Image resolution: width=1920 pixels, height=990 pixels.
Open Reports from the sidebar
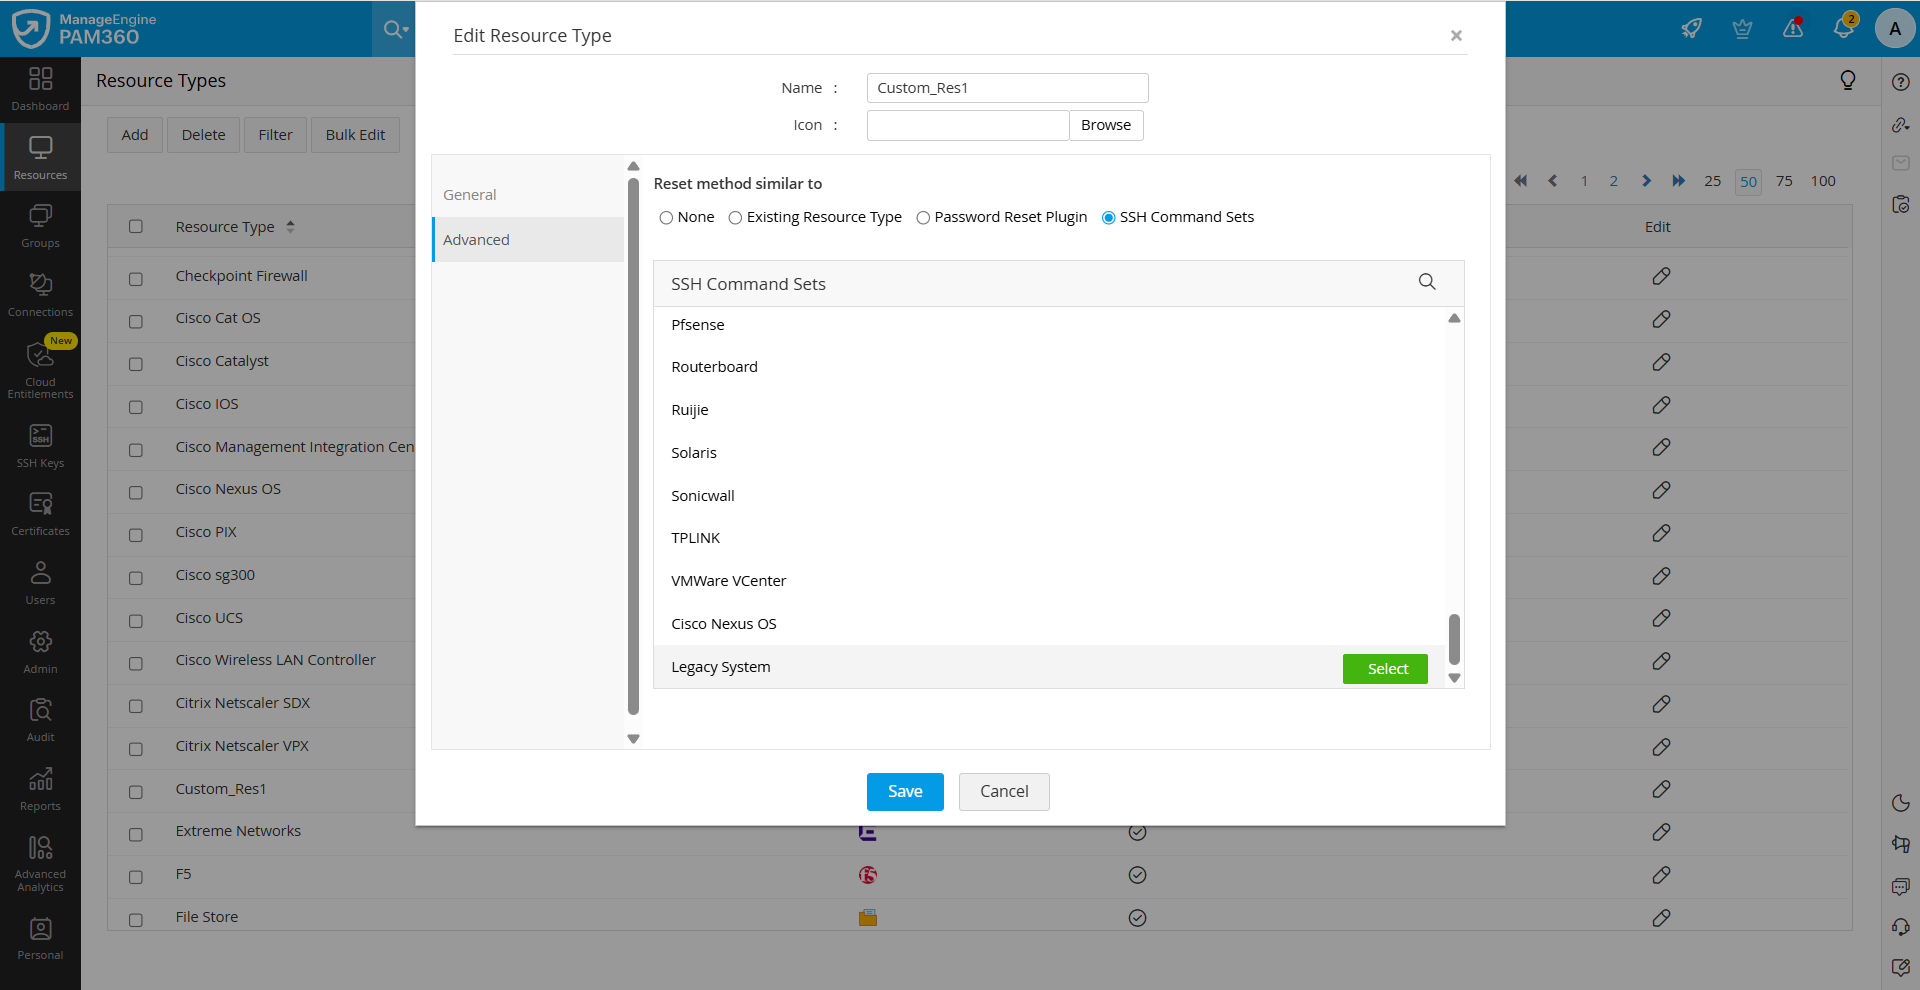pyautogui.click(x=40, y=788)
